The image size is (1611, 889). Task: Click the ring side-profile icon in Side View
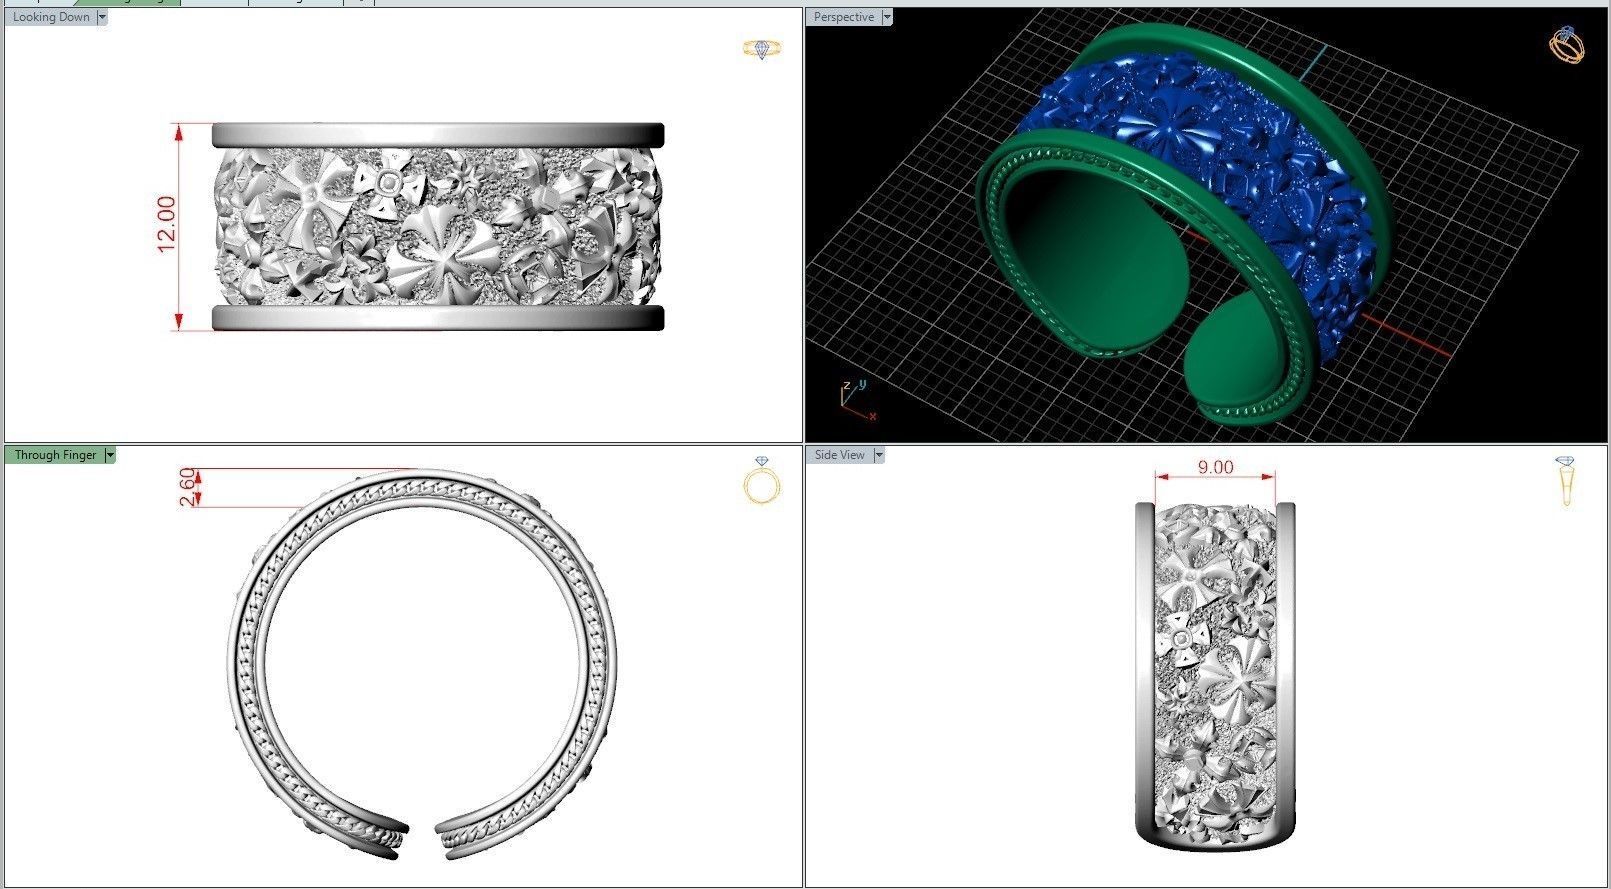(x=1565, y=481)
